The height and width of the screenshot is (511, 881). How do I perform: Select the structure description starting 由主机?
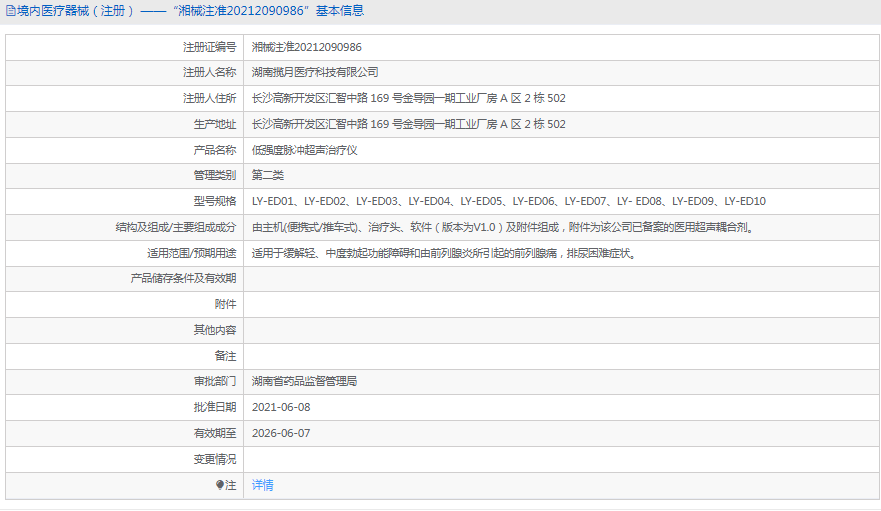pos(503,228)
